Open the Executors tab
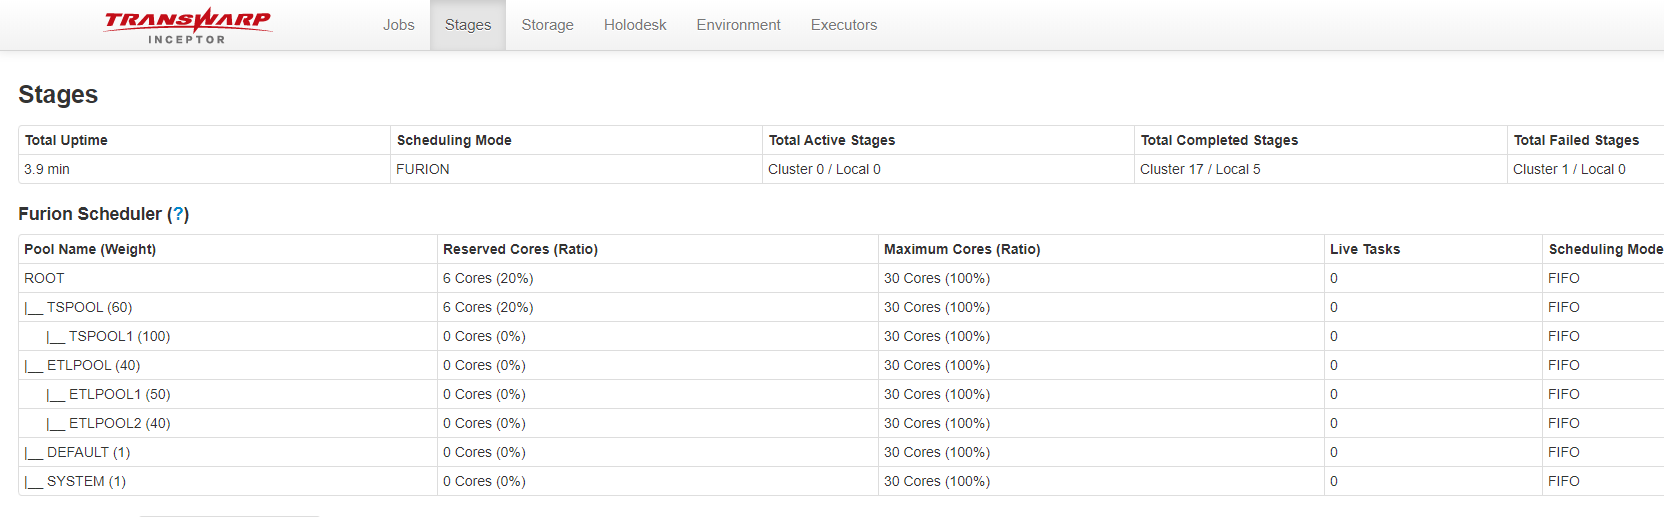The image size is (1664, 517). click(843, 25)
